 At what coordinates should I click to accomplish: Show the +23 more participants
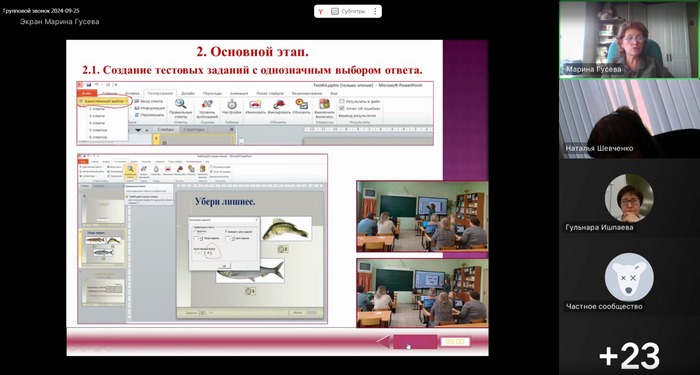pyautogui.click(x=629, y=356)
